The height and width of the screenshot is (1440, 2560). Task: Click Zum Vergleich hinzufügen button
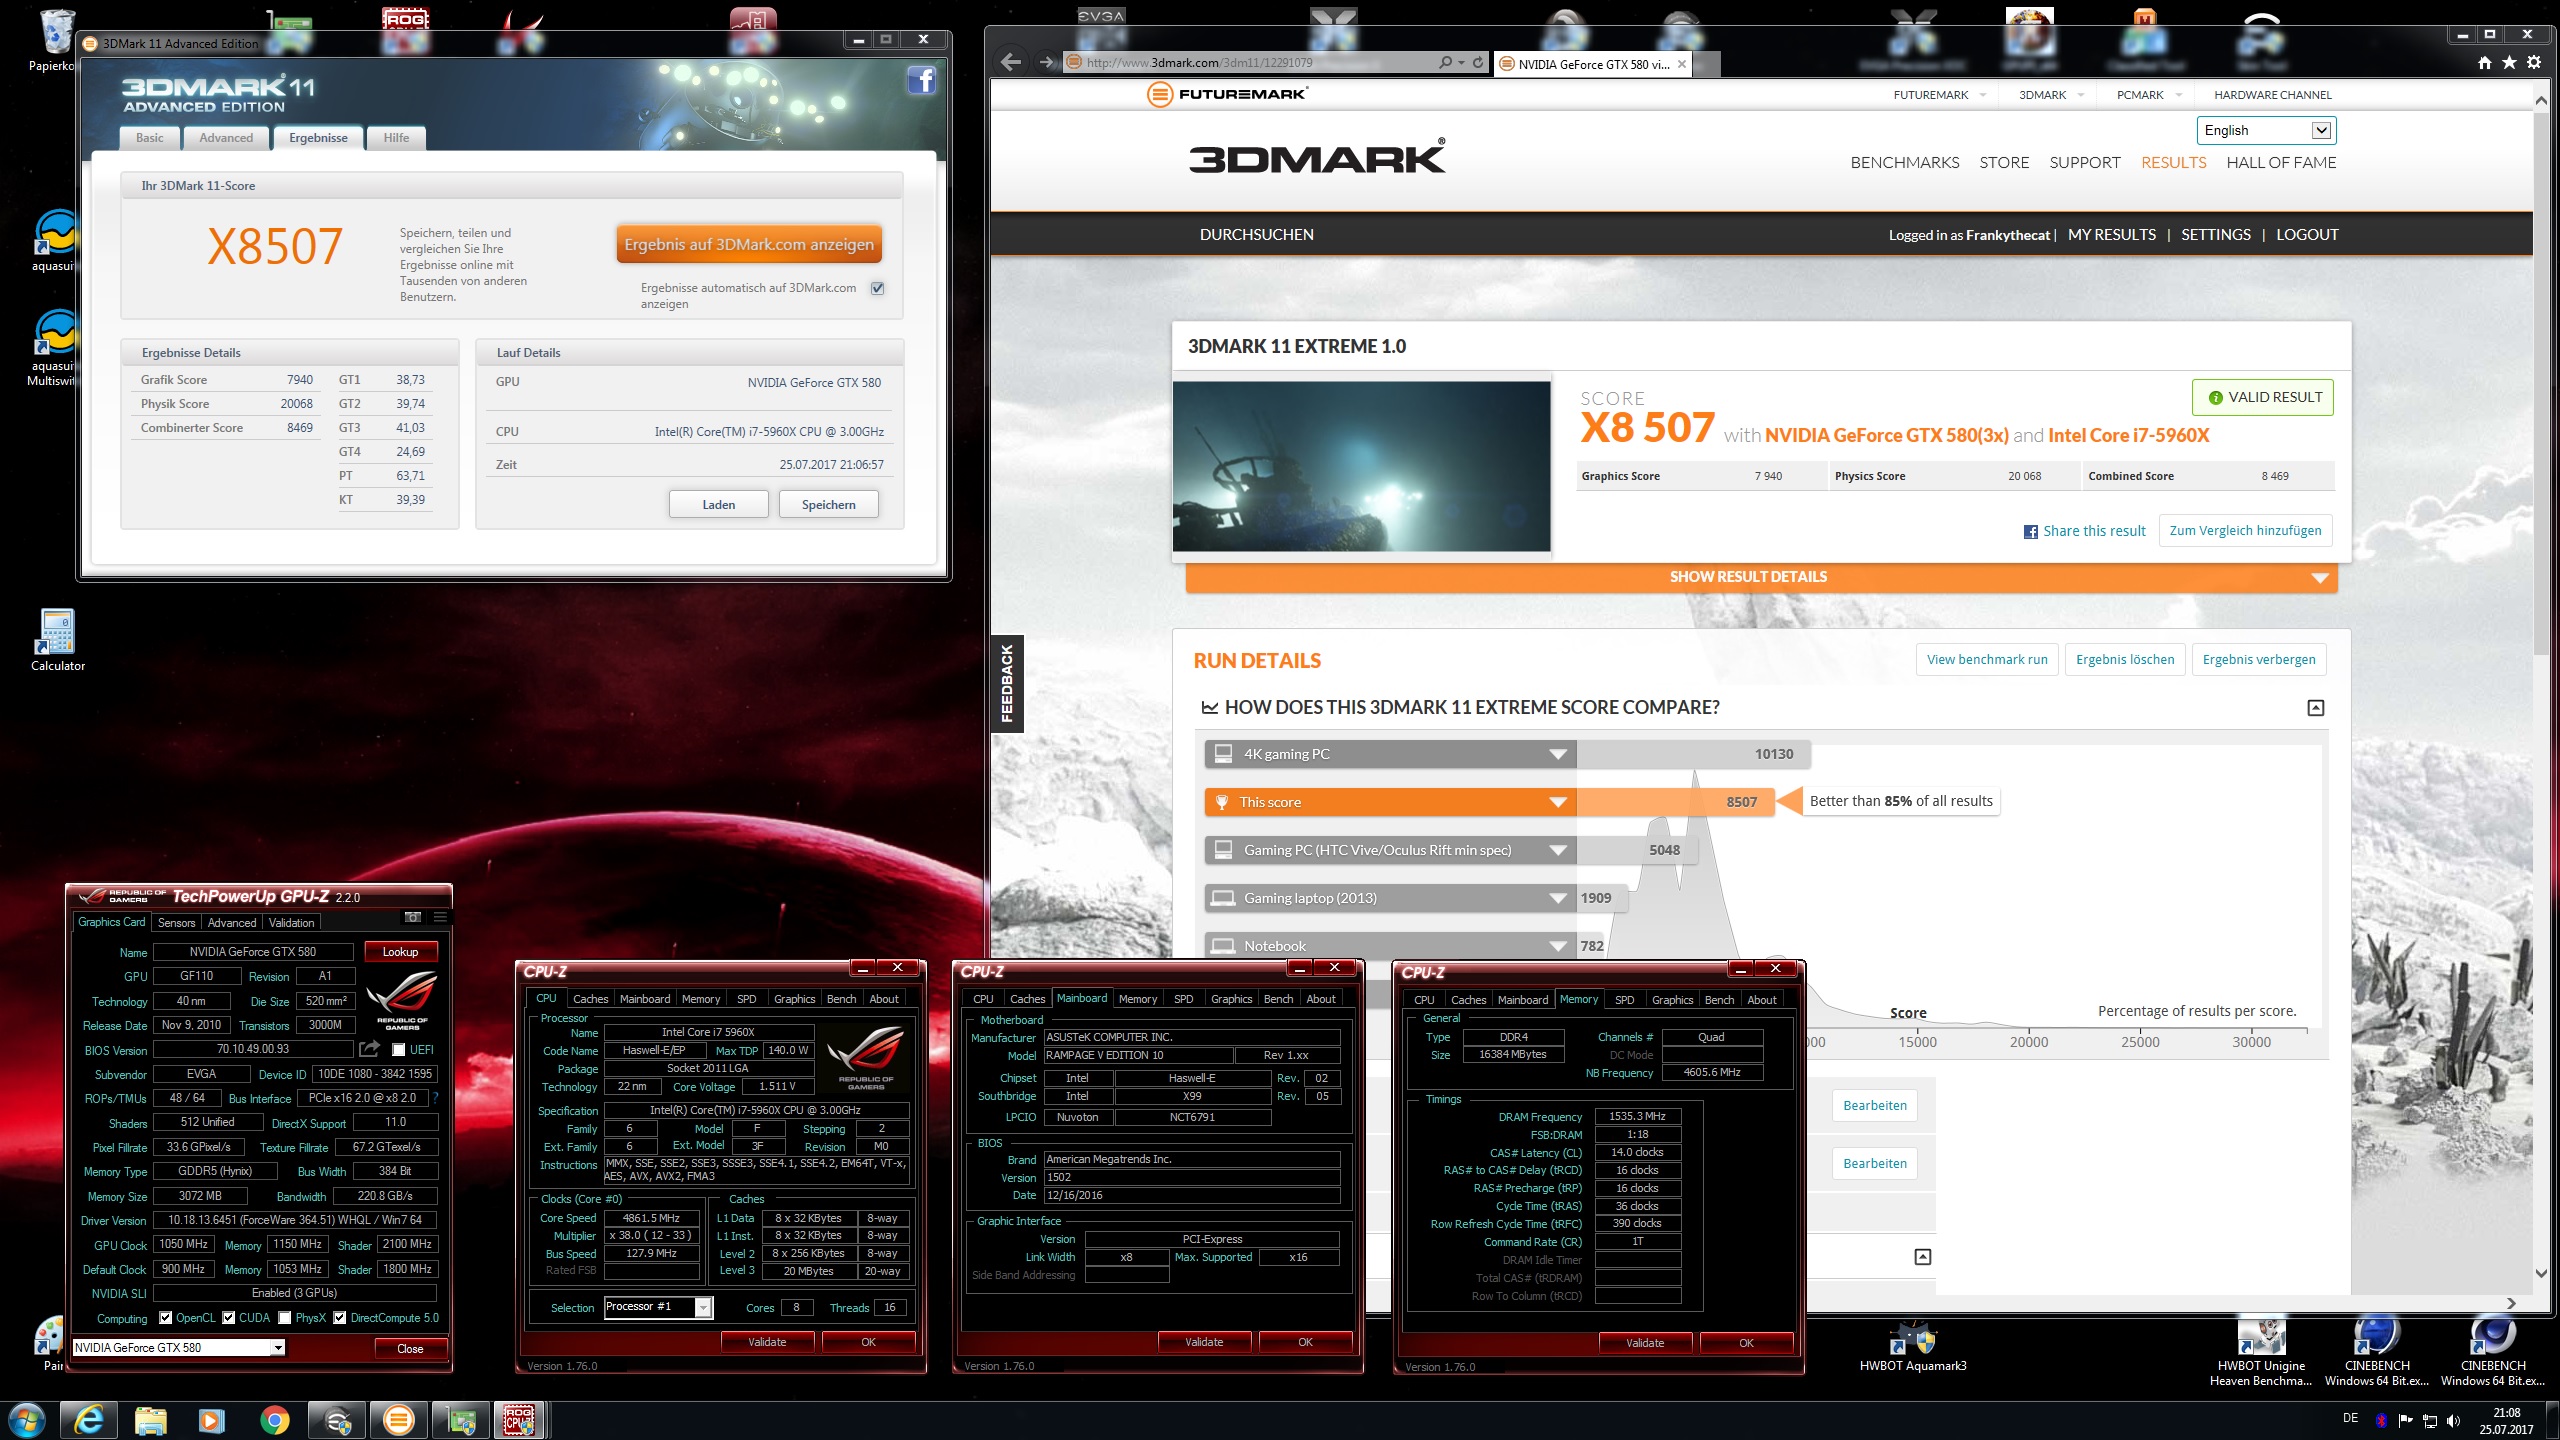pyautogui.click(x=2245, y=531)
